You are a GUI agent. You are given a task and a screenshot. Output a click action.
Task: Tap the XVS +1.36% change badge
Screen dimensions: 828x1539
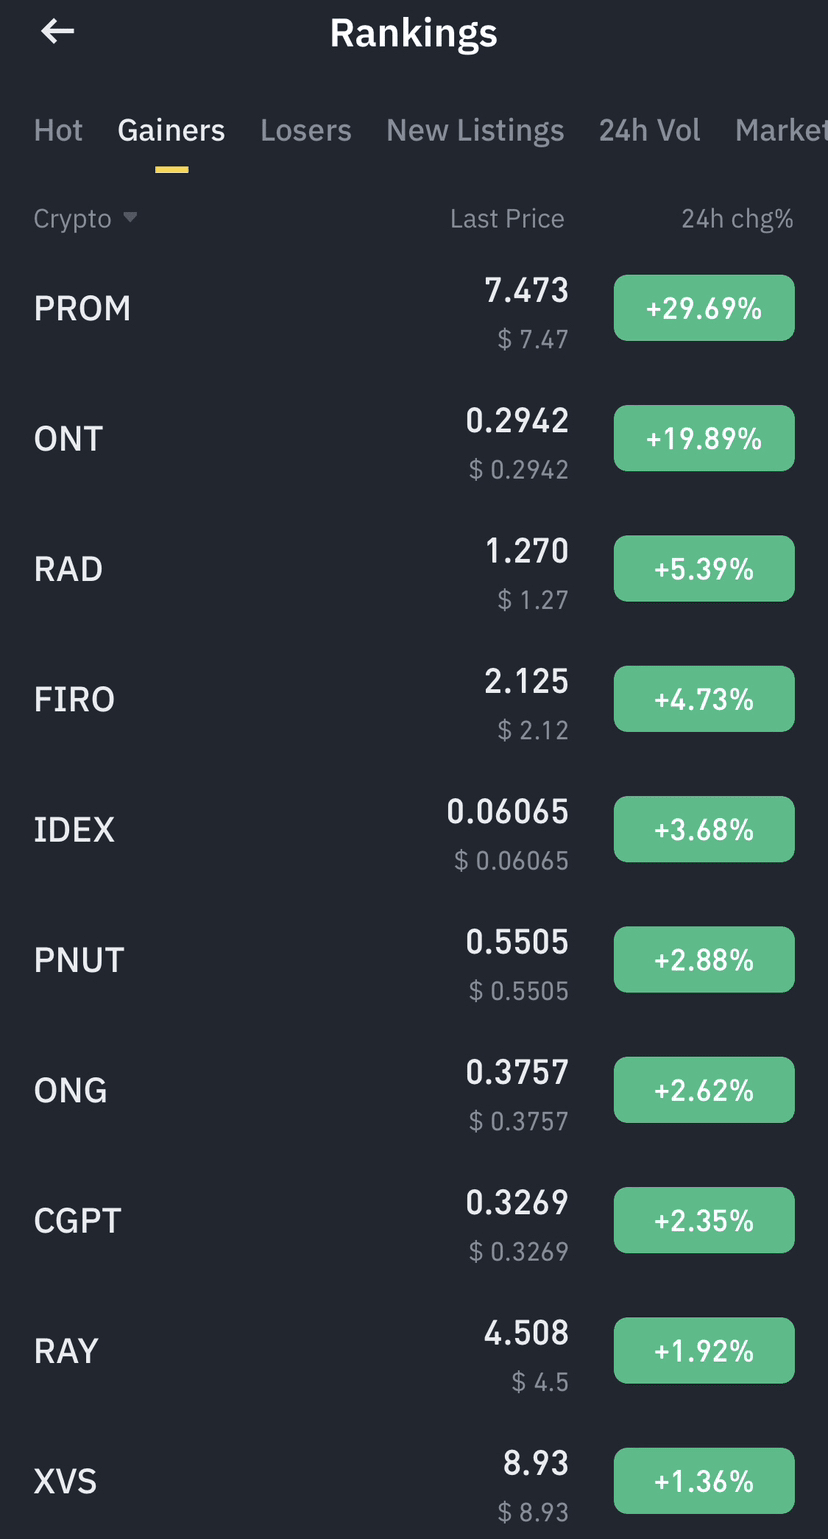pos(704,1481)
